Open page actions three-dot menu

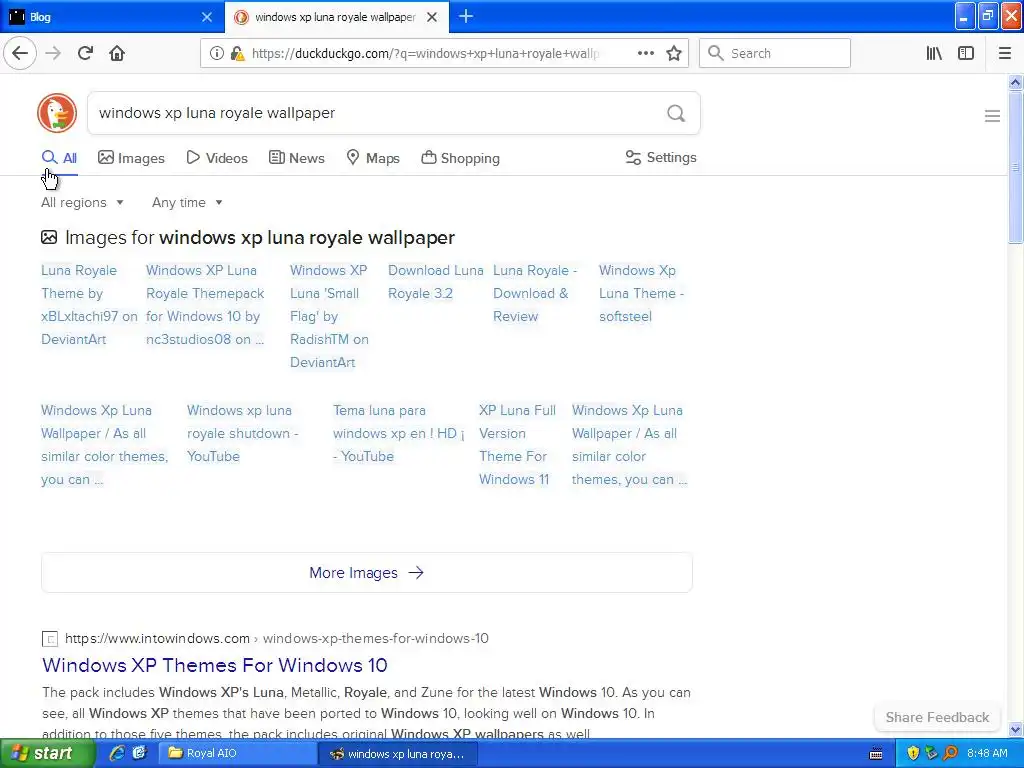[x=646, y=54]
